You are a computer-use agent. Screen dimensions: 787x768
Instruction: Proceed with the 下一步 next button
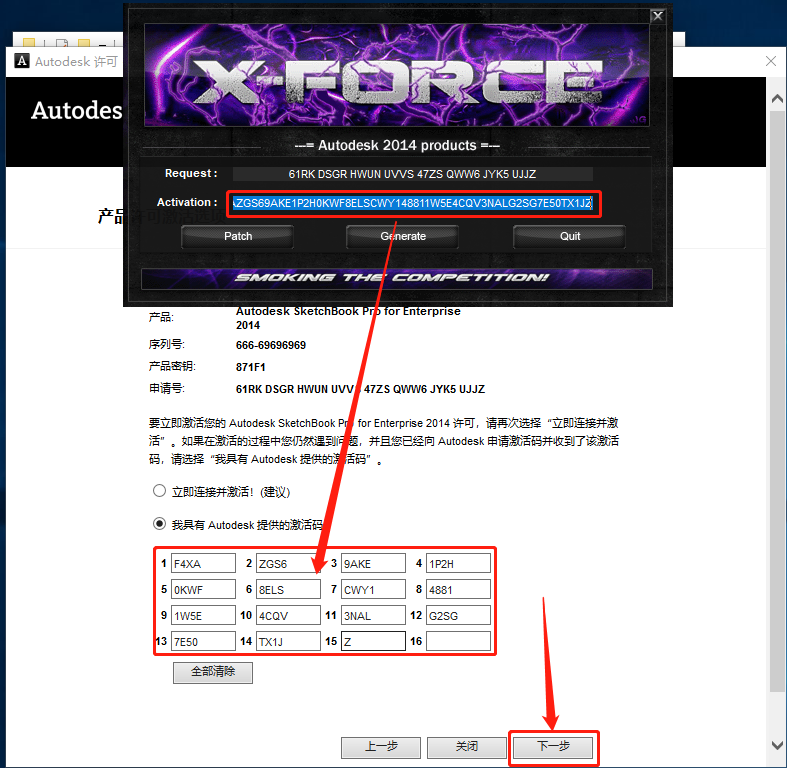(553, 747)
